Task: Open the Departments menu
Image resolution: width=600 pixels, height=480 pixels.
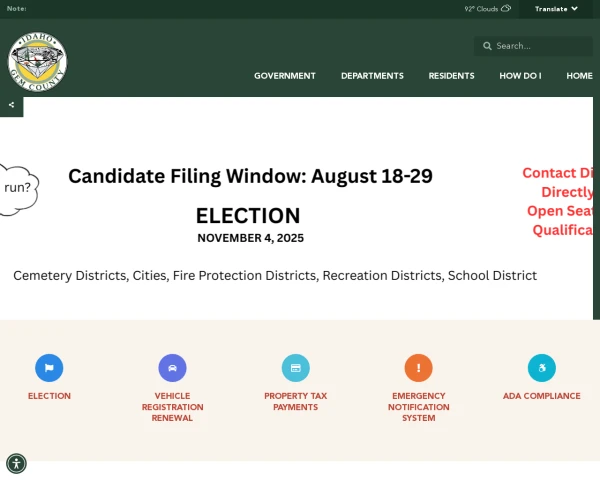Action: pos(372,76)
